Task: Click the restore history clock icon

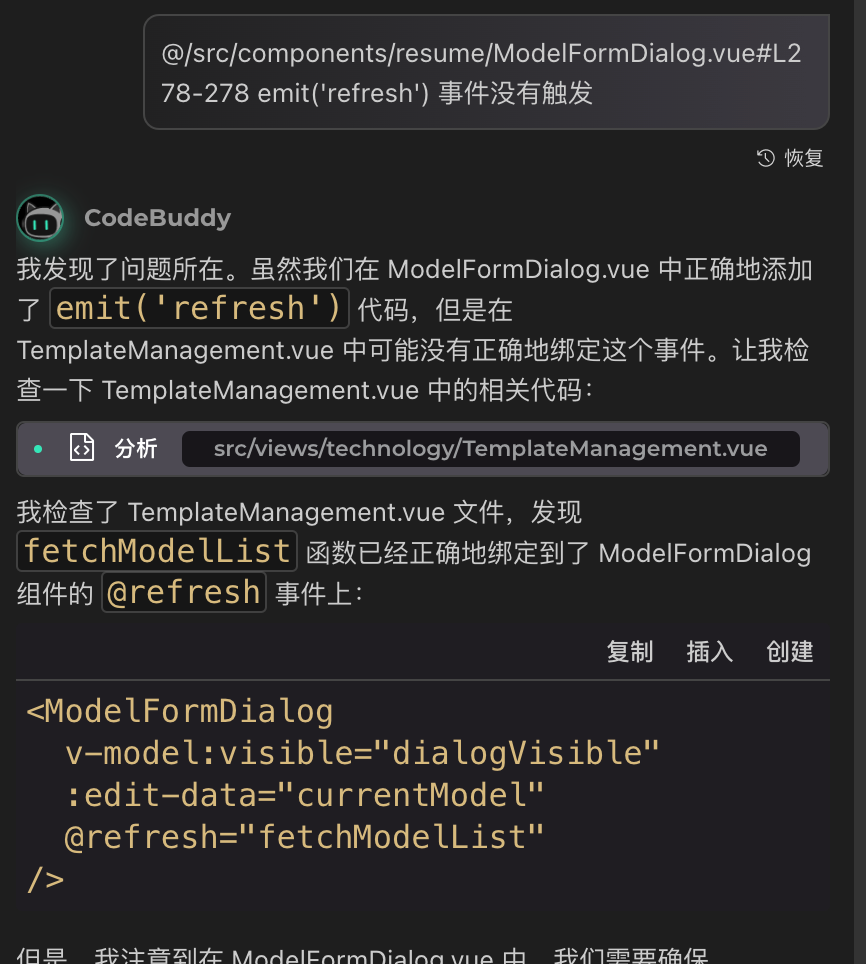Action: (766, 158)
